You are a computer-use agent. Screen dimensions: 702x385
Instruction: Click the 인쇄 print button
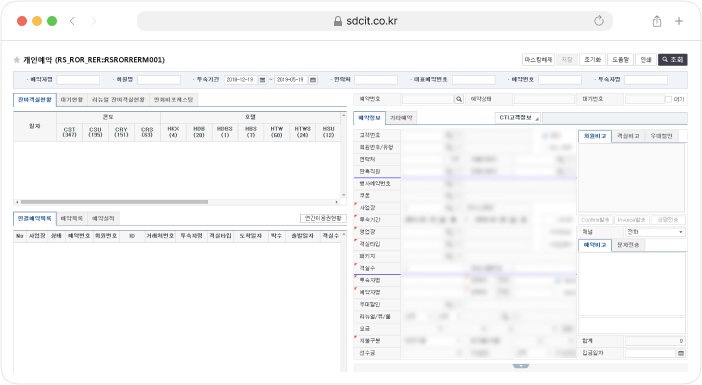tap(646, 60)
